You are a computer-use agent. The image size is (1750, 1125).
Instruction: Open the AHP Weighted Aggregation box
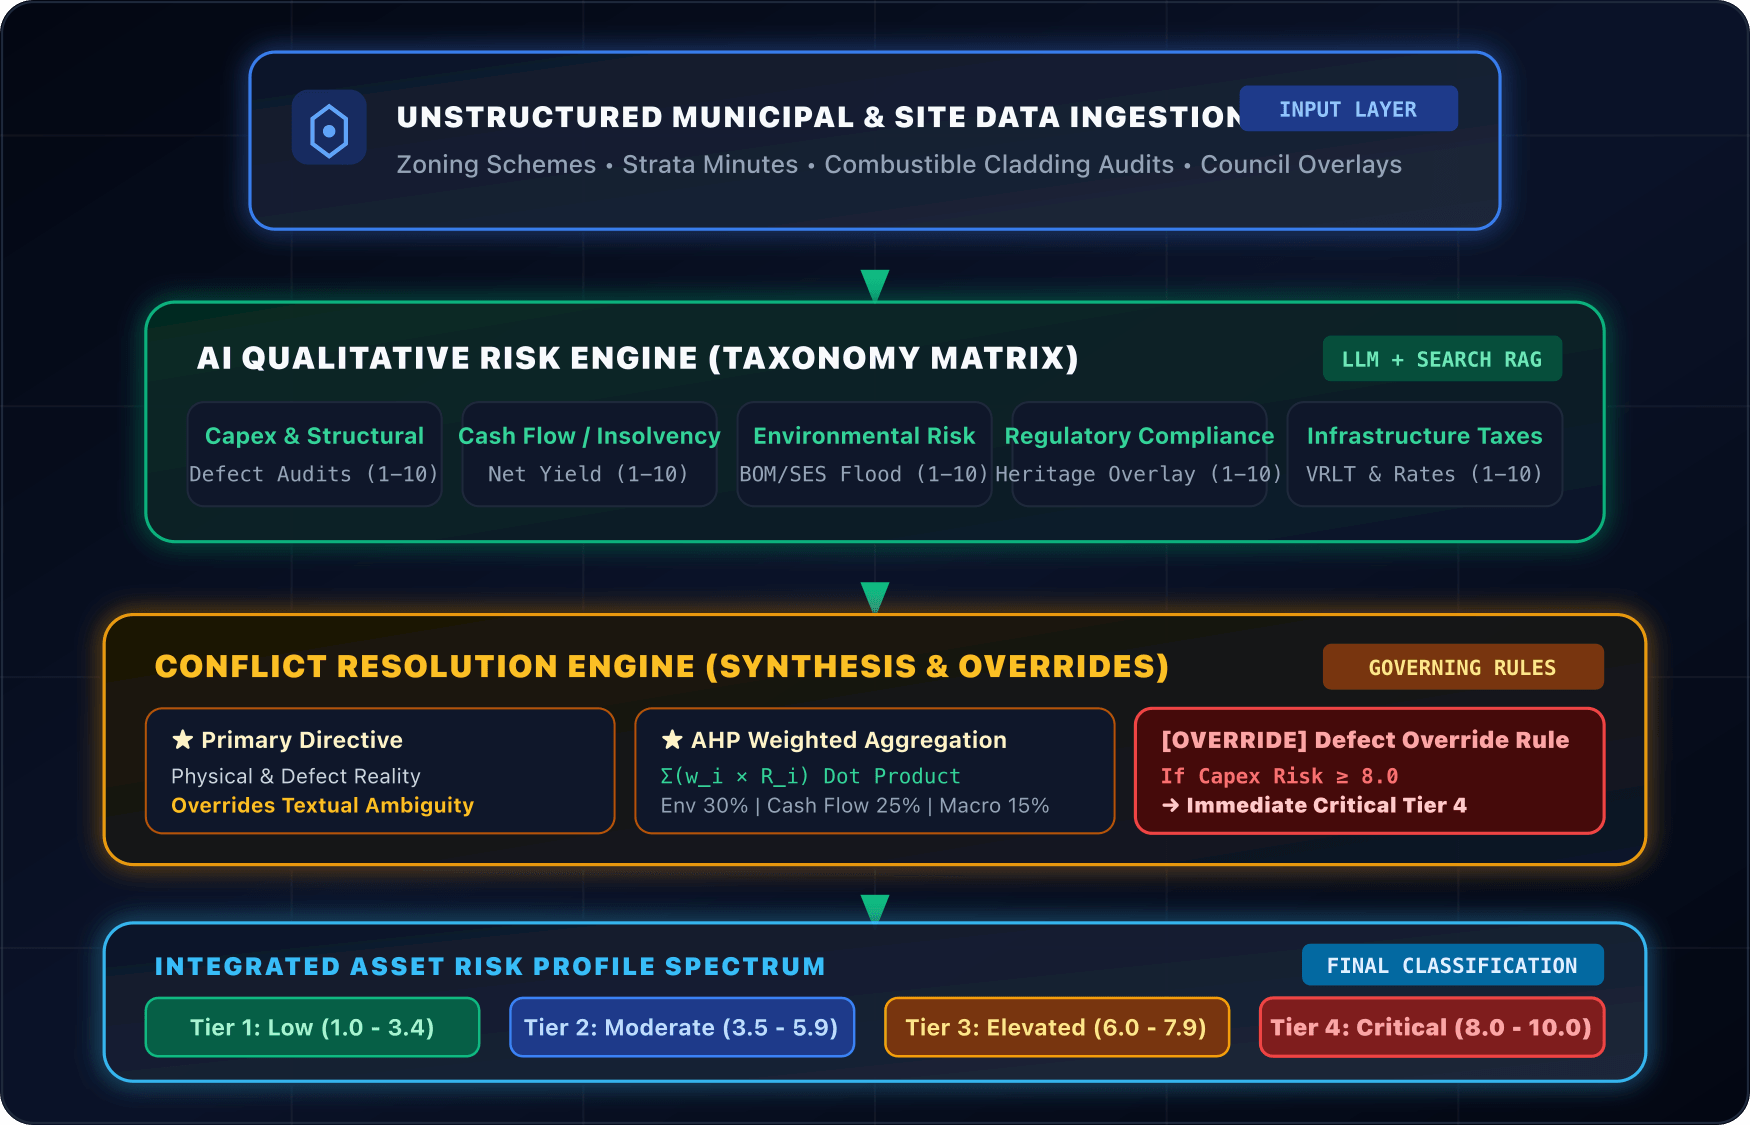coord(875,771)
